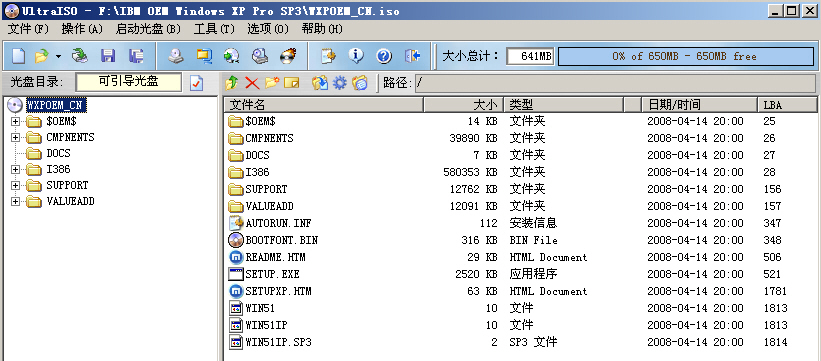Image resolution: width=821 pixels, height=361 pixels.
Task: Expand the CMPNENTS tree node
Action: tap(15, 137)
